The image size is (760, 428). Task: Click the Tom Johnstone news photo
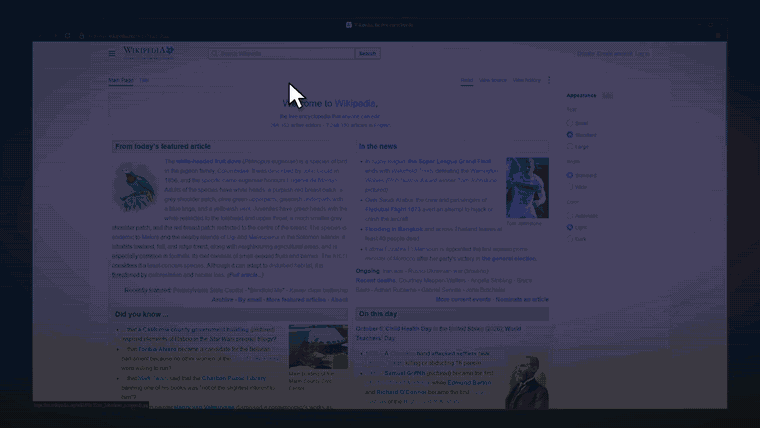click(527, 188)
